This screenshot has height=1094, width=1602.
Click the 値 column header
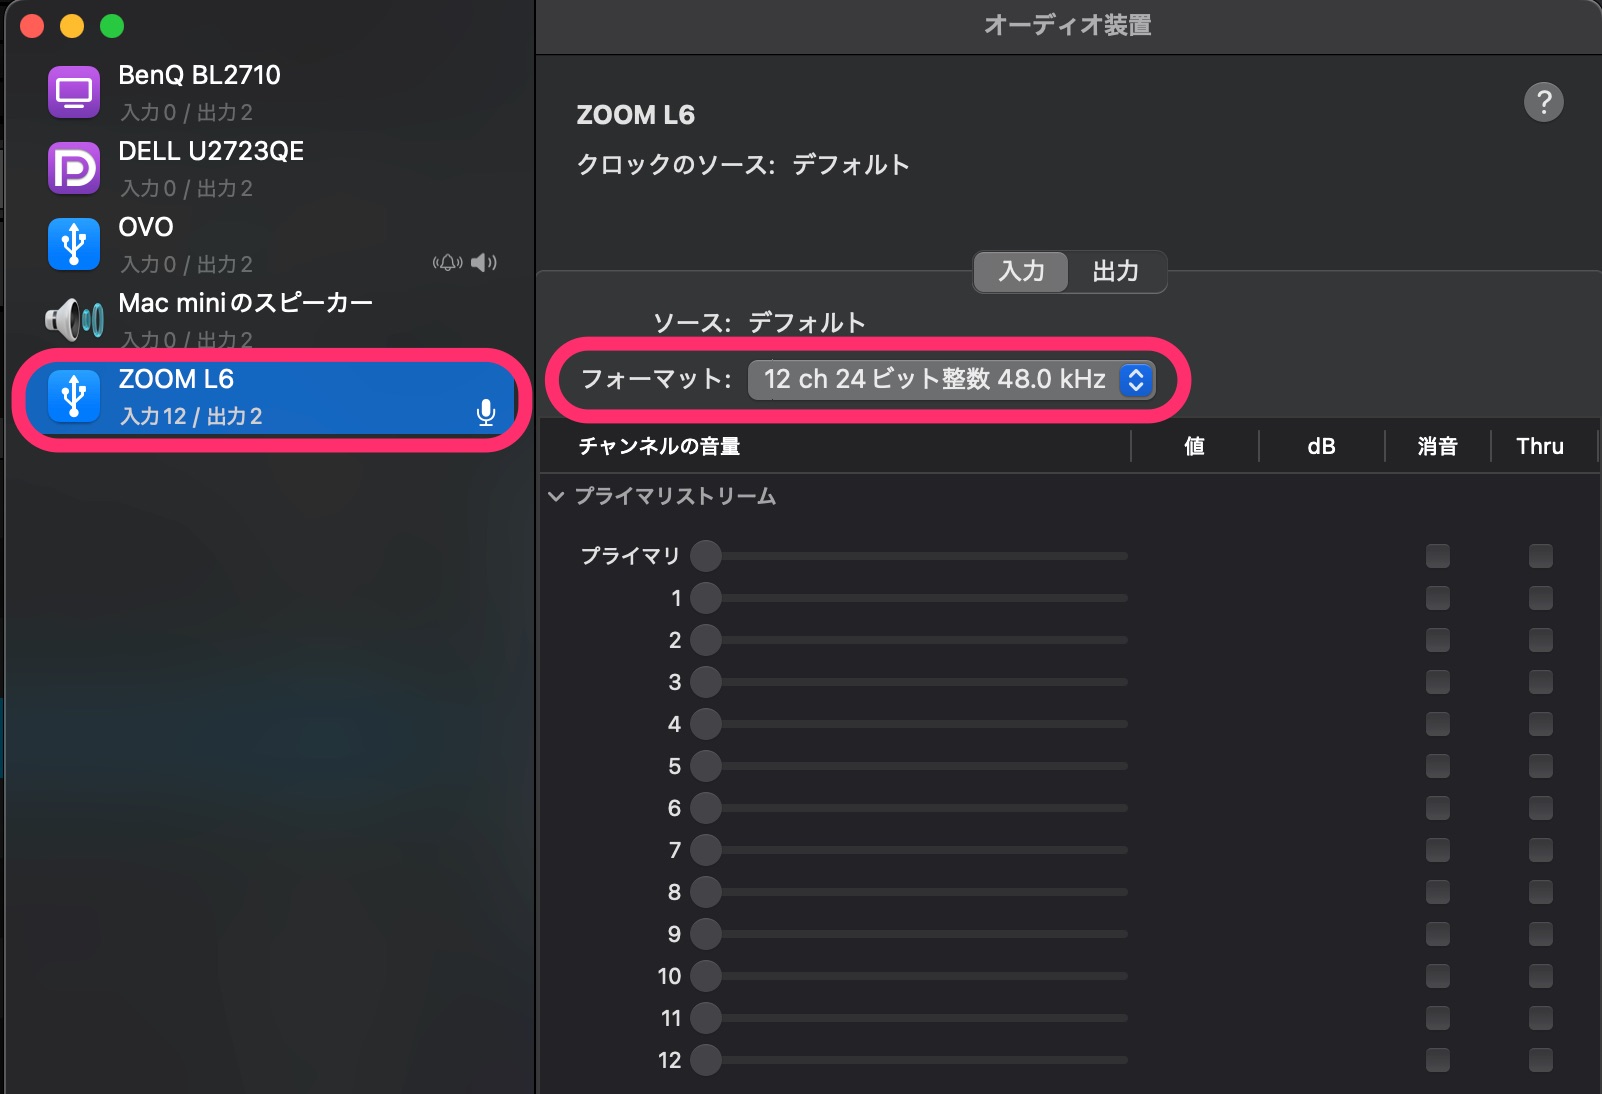(x=1194, y=446)
